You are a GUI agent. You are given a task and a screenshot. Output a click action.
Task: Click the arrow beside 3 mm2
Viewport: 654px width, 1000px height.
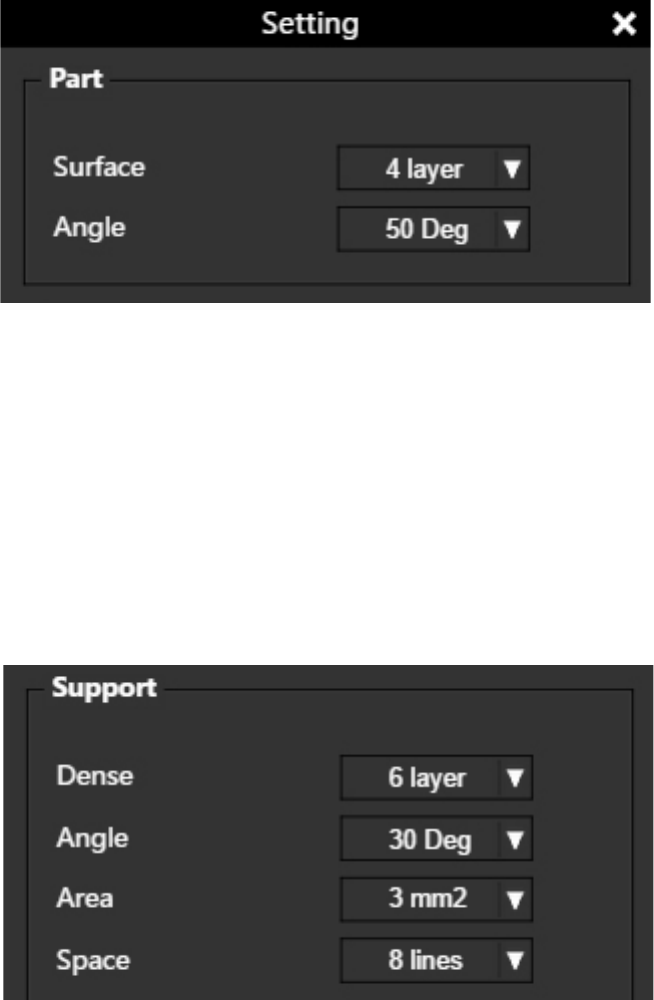pos(516,899)
